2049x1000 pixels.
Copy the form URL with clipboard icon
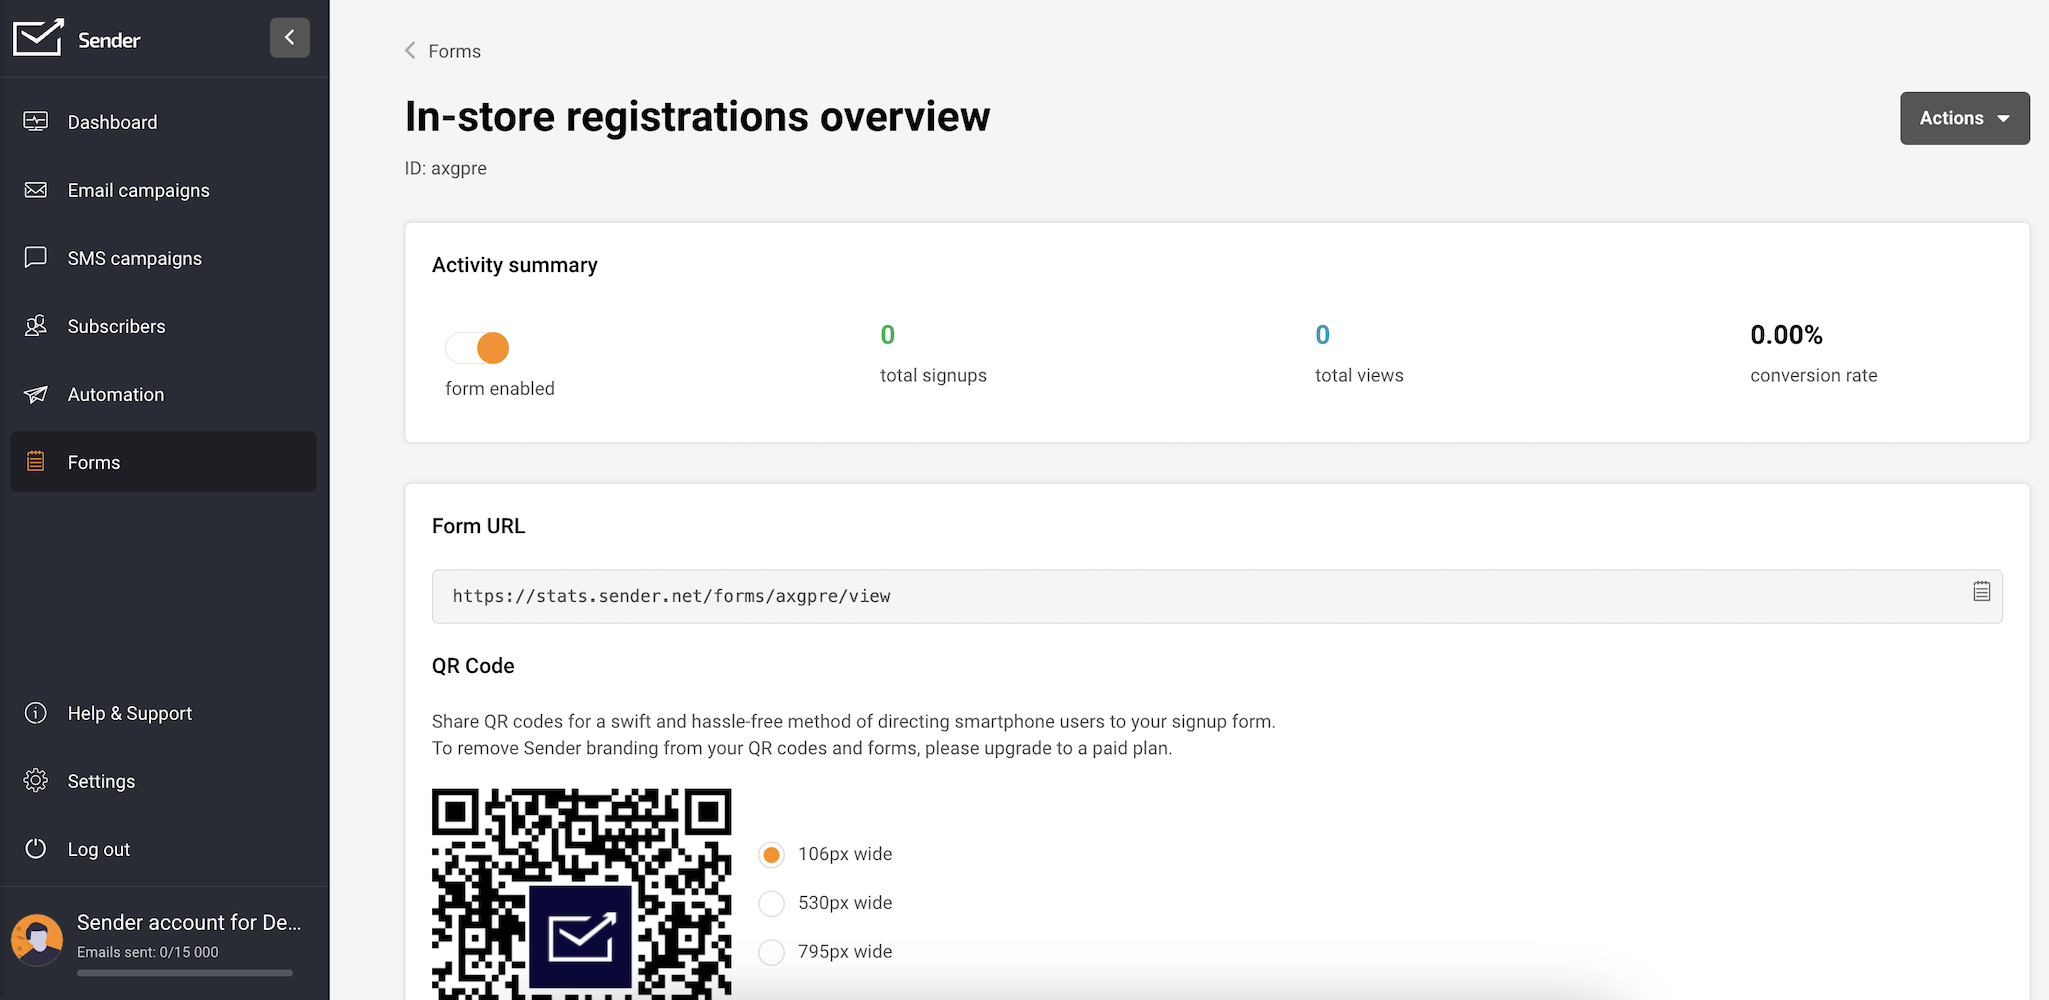pyautogui.click(x=1981, y=592)
